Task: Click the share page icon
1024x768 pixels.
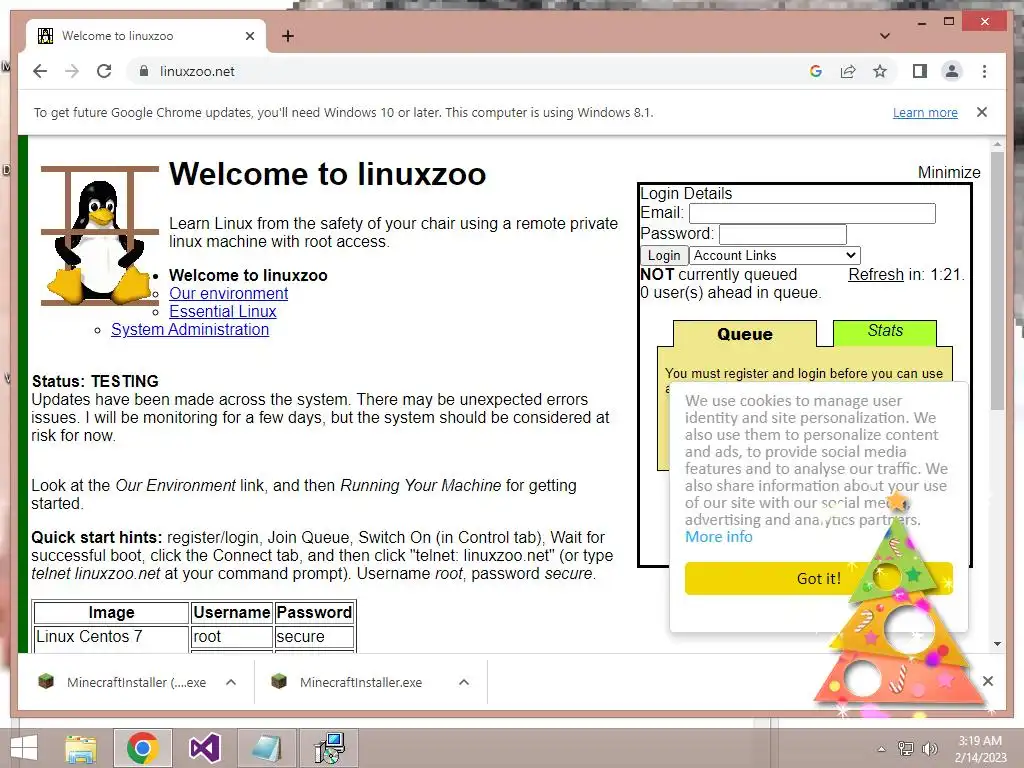Action: point(848,71)
